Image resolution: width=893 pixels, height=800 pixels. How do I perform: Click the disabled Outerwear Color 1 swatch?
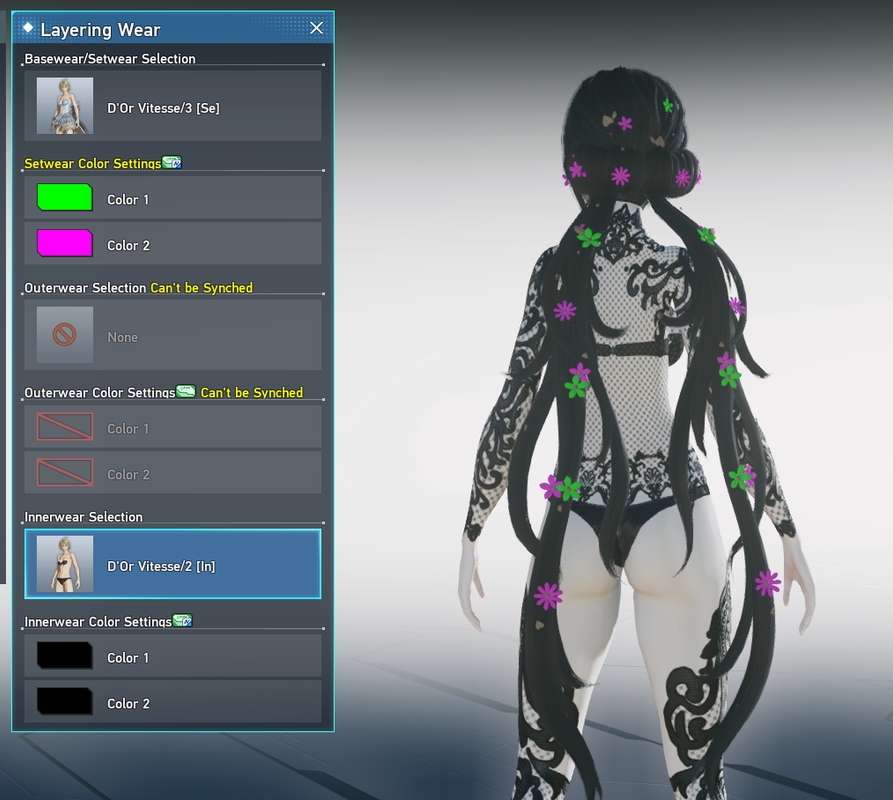[65, 426]
